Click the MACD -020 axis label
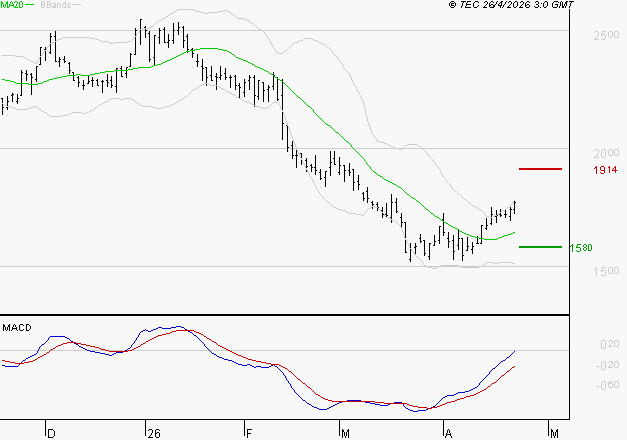The image size is (627, 440). [607, 365]
